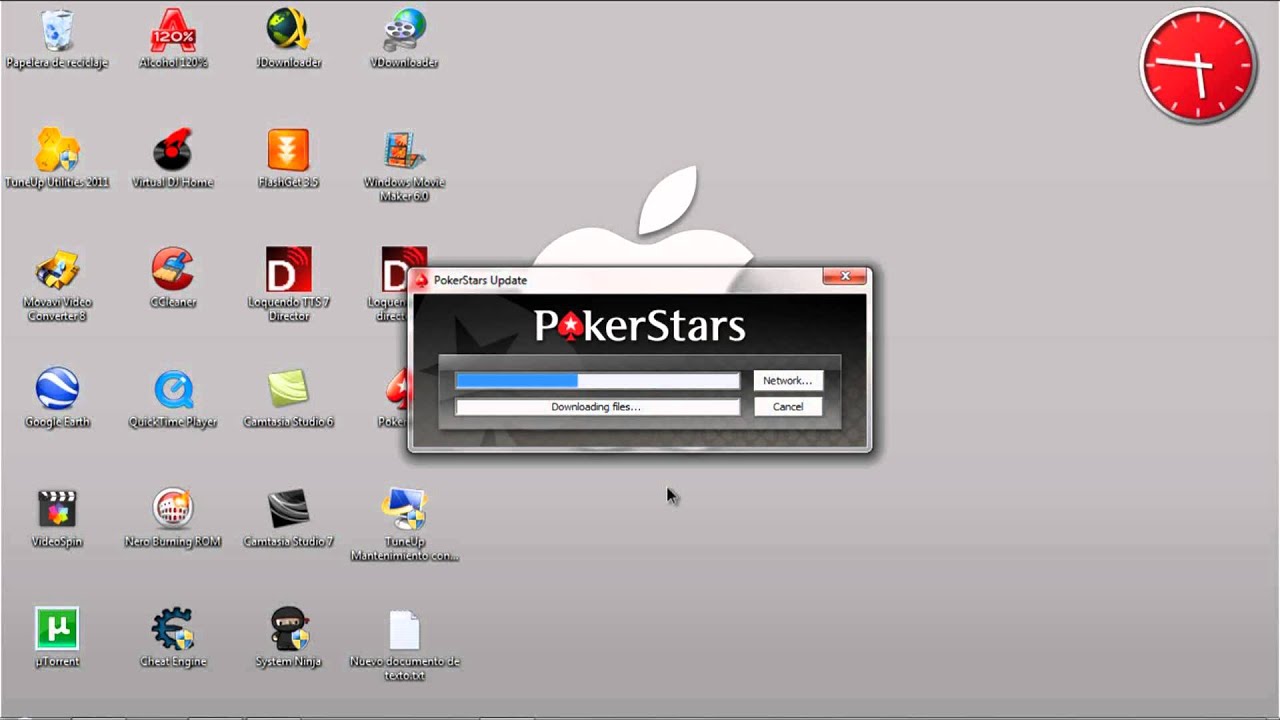Select the QuickTime Player icon

(x=173, y=390)
